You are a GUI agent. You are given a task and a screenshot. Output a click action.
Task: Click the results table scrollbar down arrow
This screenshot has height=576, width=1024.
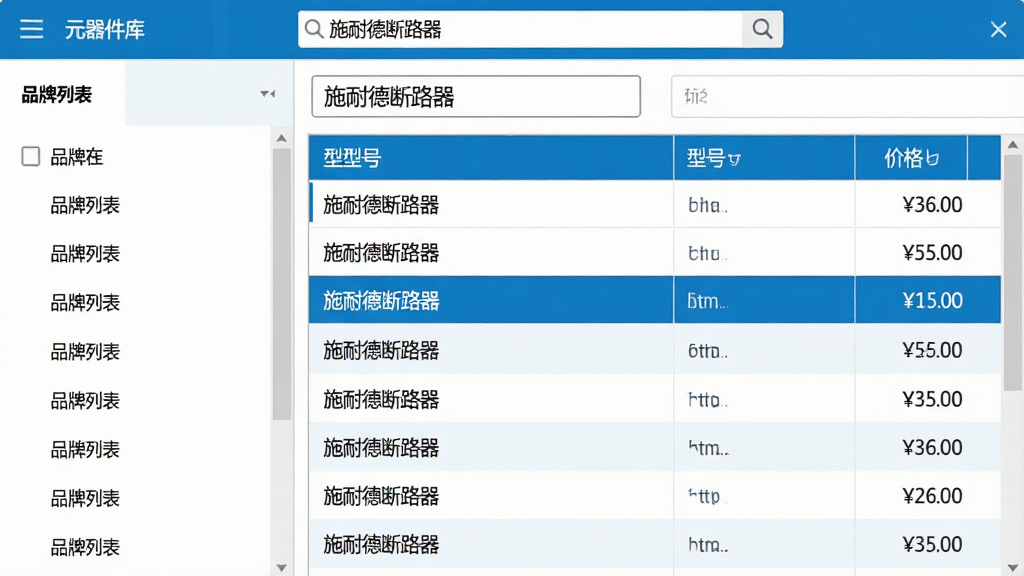1013,568
